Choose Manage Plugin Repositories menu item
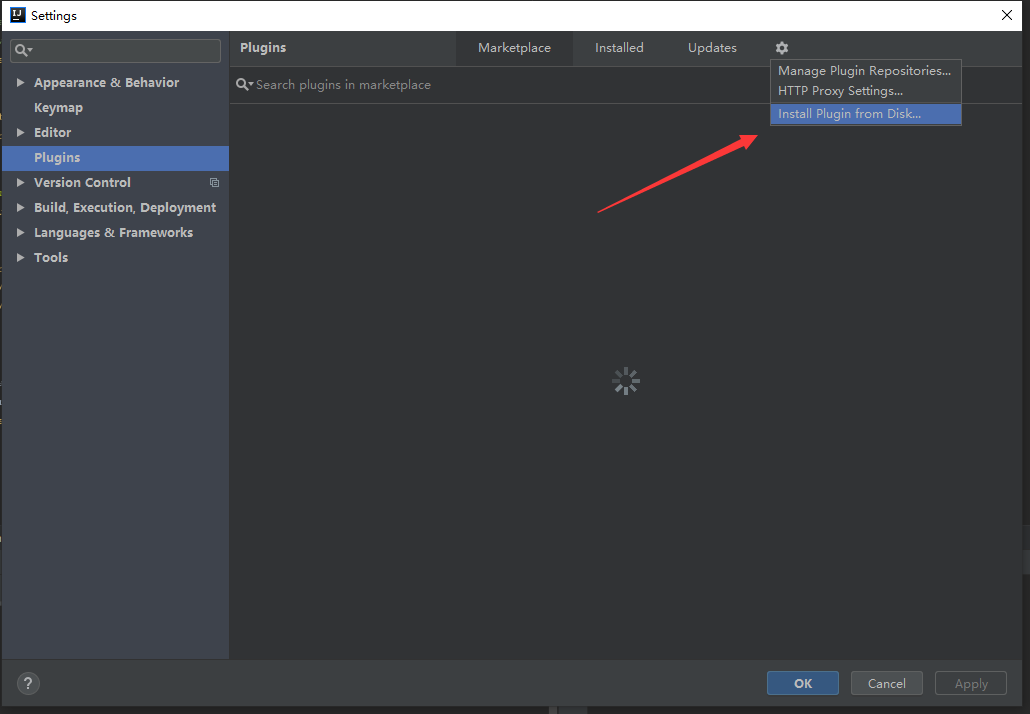1030x714 pixels. coord(865,70)
